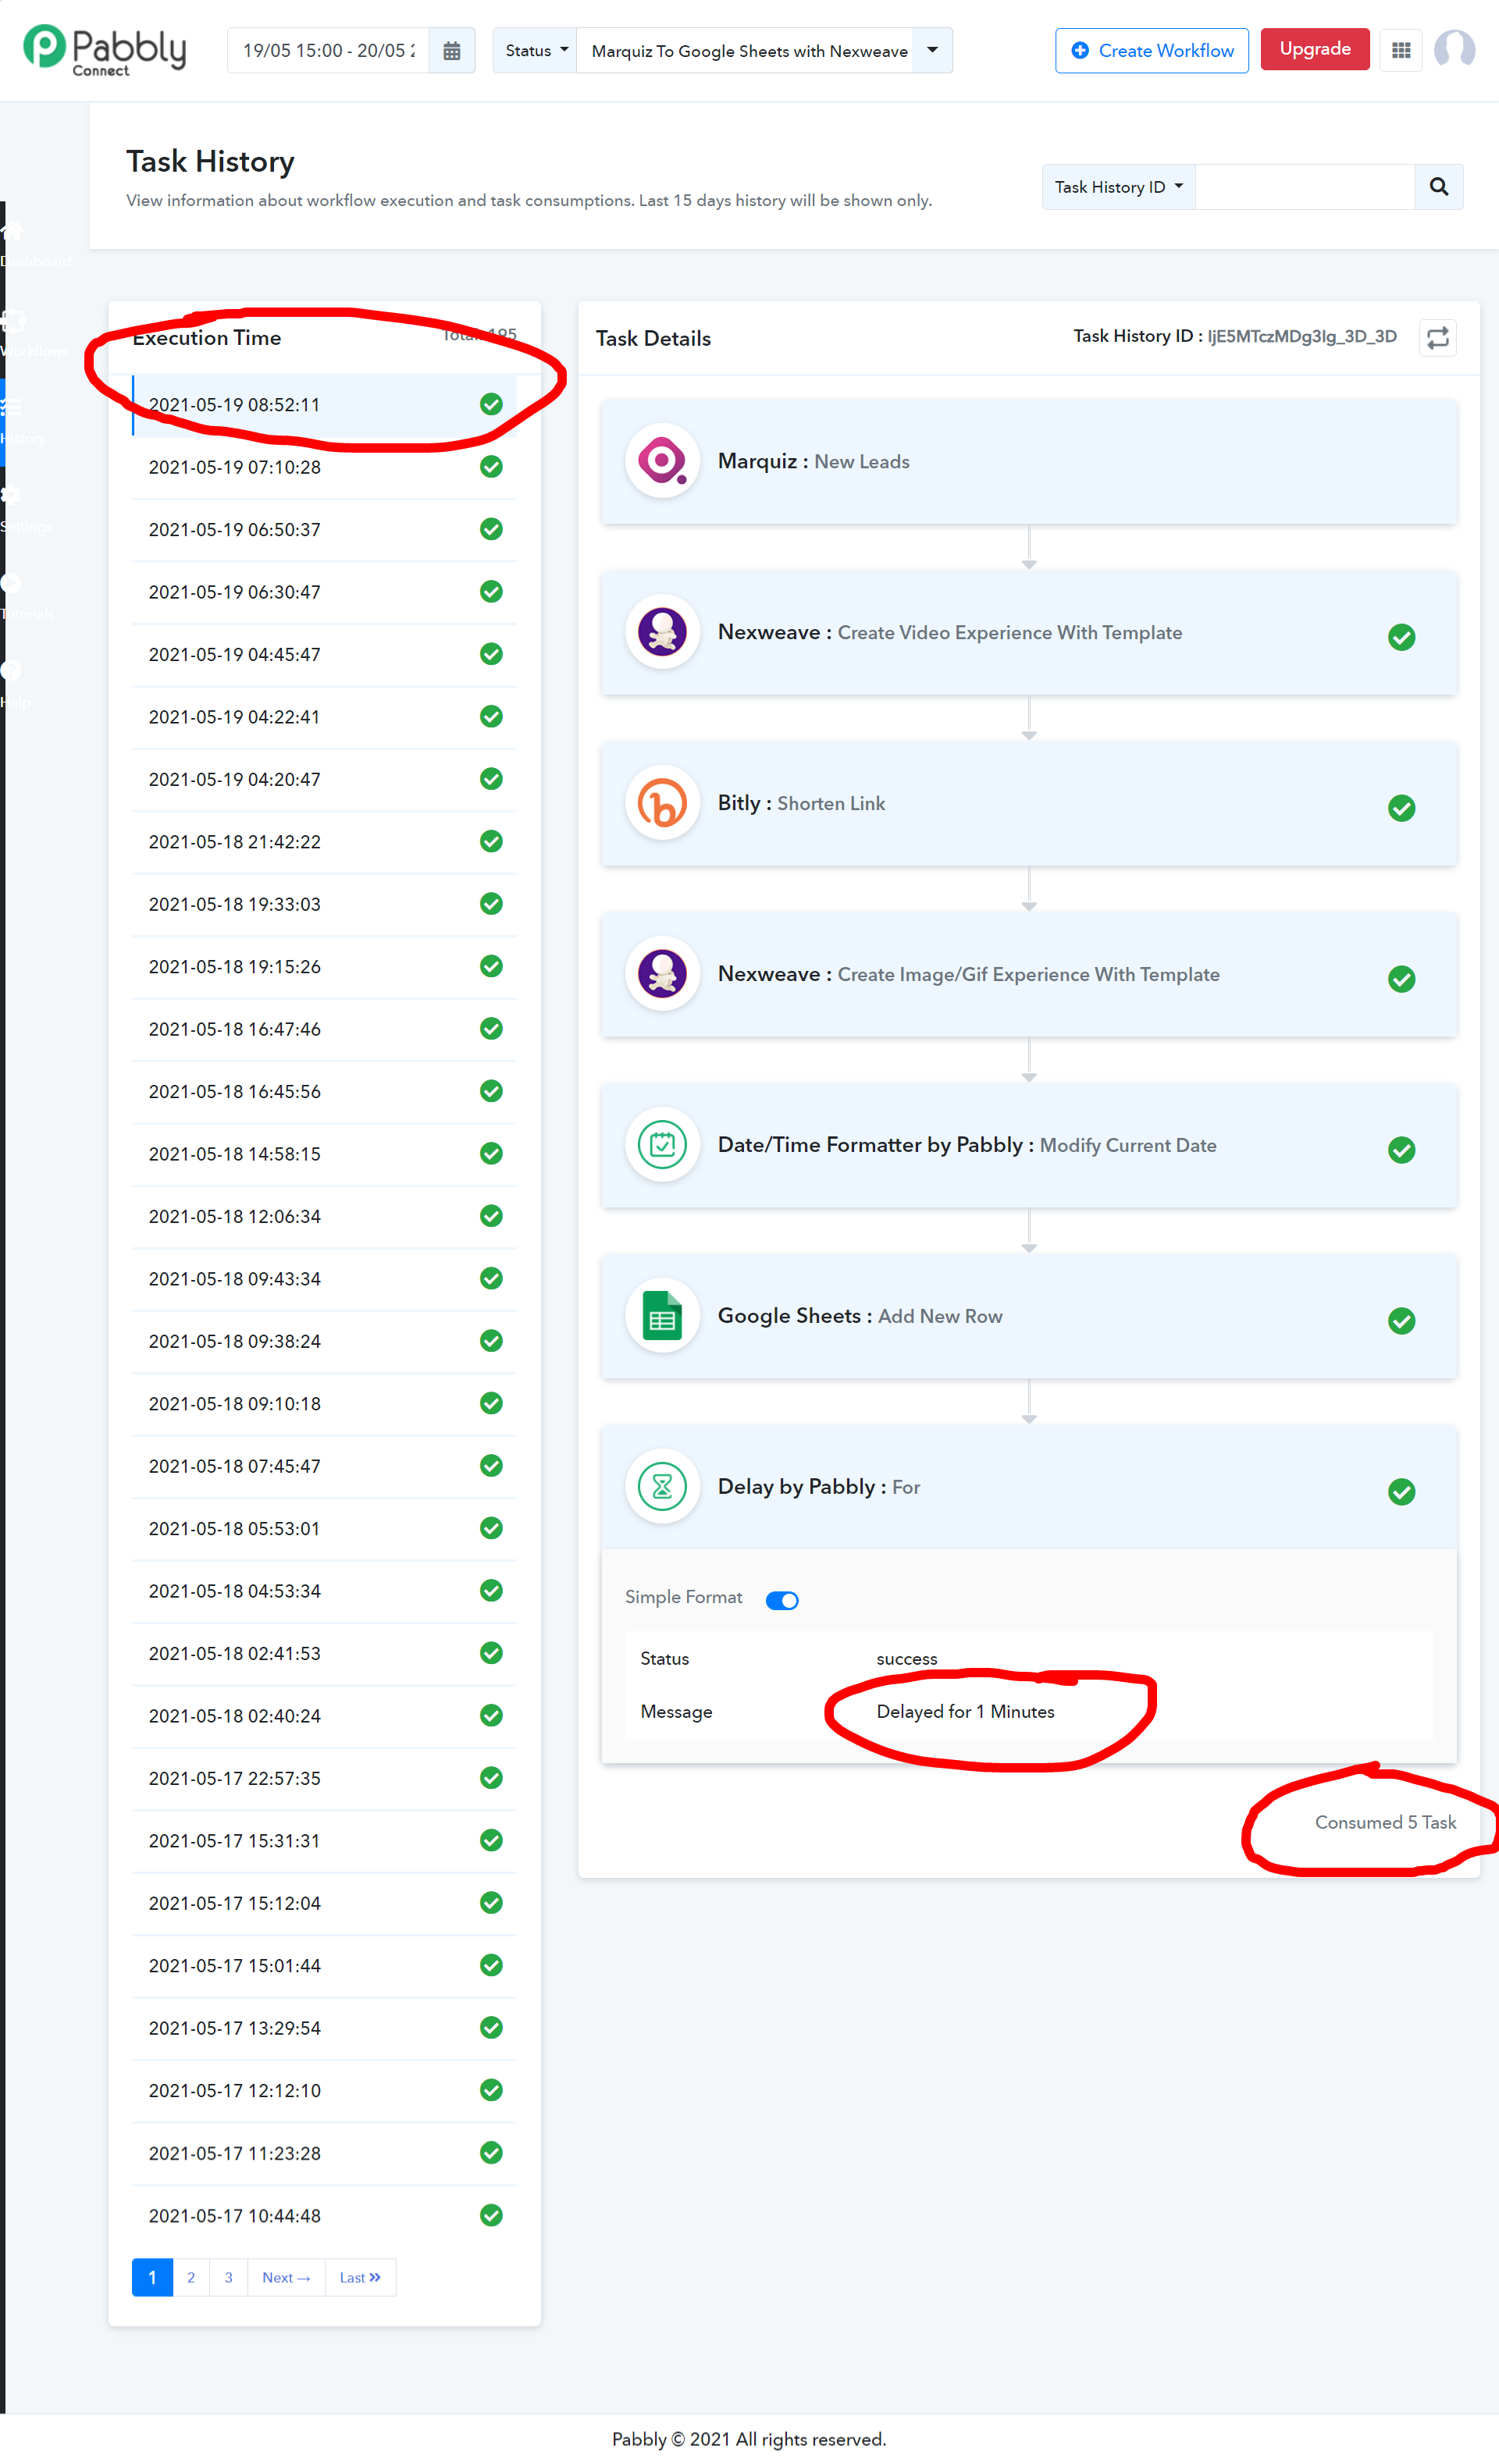Select the 2021-05-18 07:45:47 execution

325,1466
